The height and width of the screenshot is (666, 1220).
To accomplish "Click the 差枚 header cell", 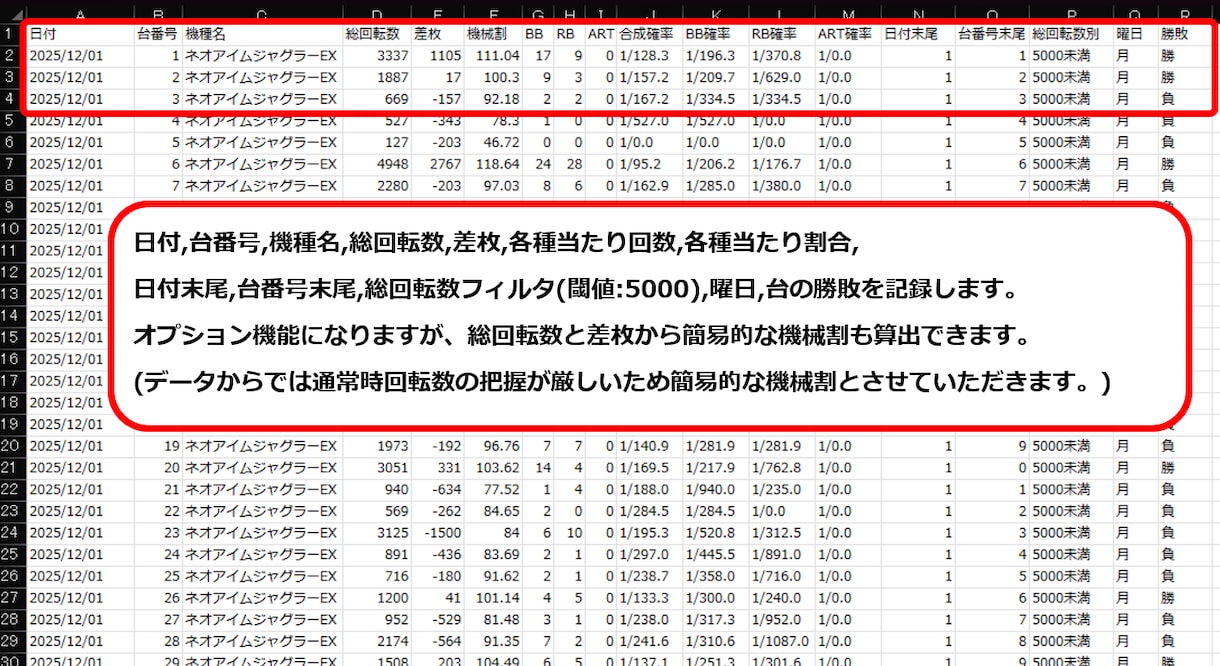I will point(437,33).
